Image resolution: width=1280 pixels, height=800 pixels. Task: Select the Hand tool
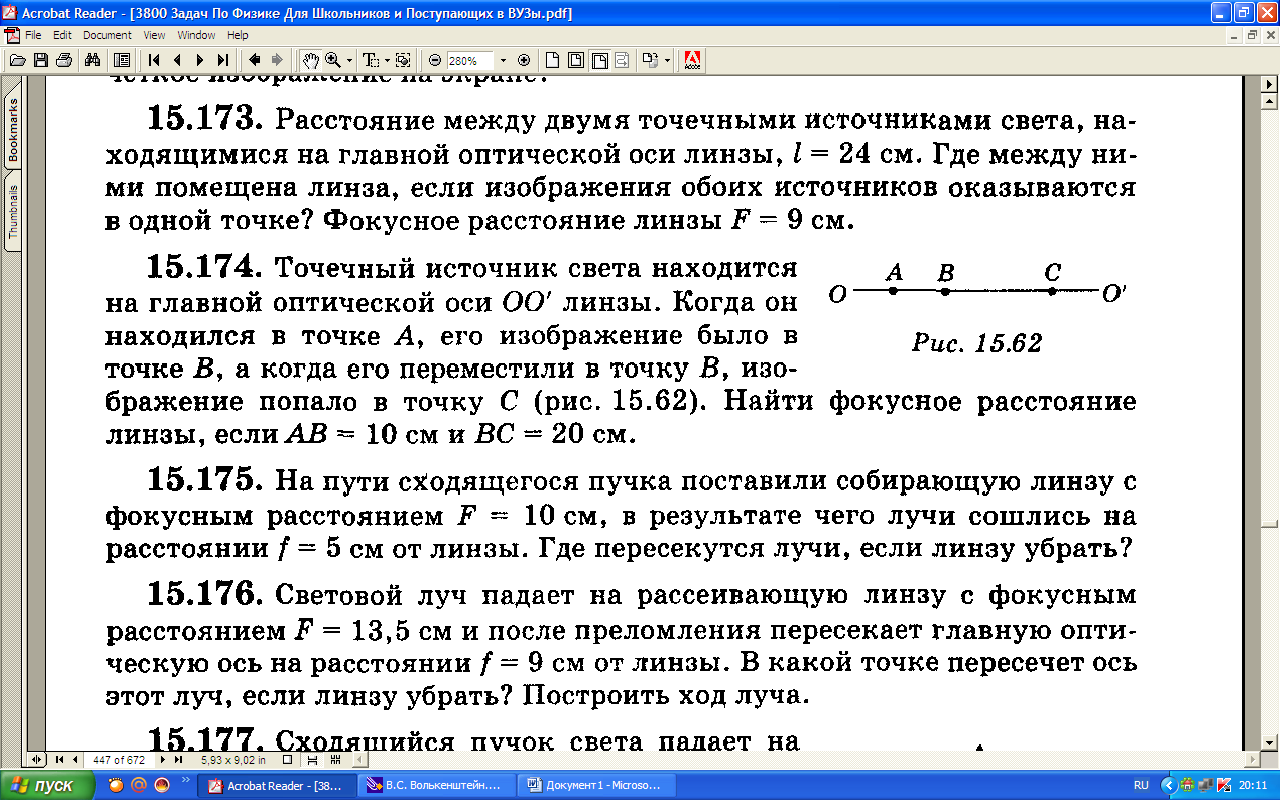(x=310, y=60)
